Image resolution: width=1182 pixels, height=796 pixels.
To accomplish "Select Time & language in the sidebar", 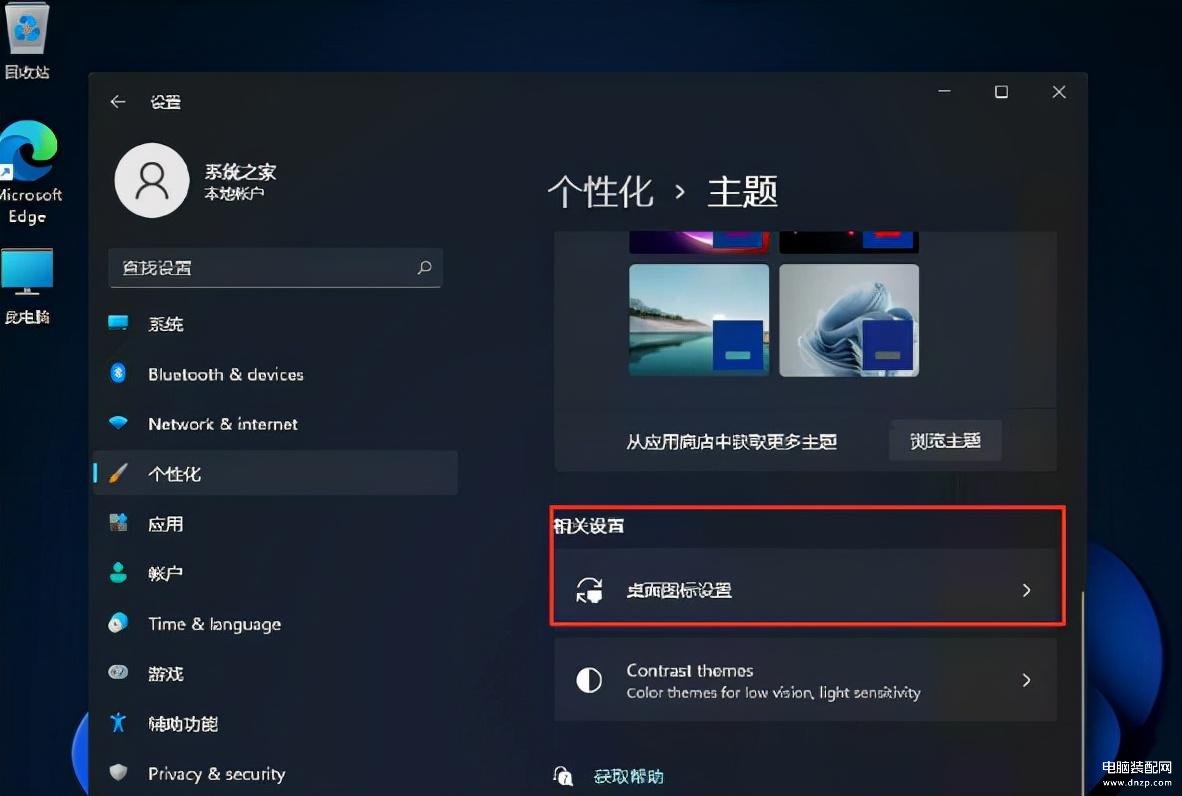I will pyautogui.click(x=275, y=624).
